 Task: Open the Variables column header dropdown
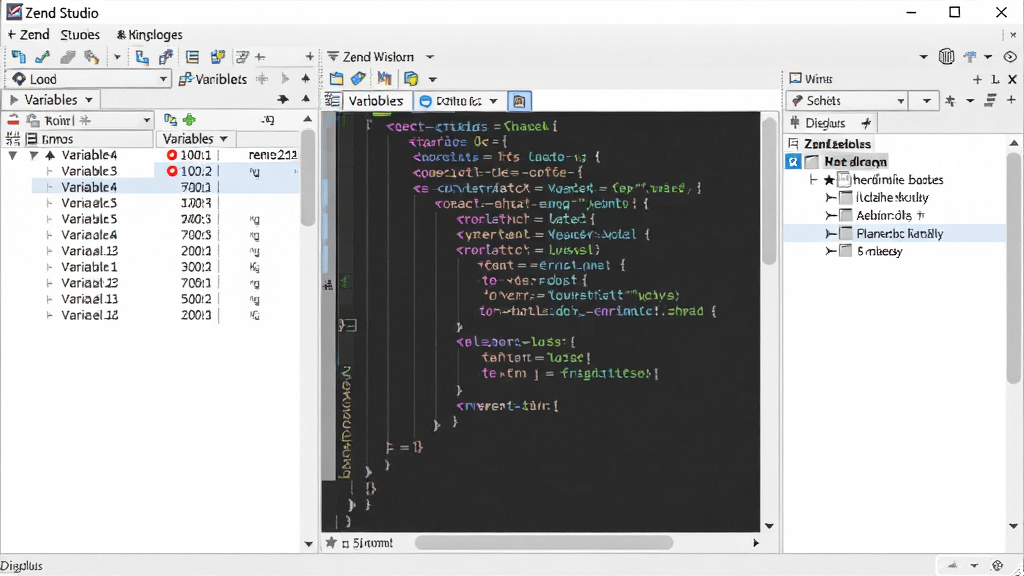tap(223, 139)
